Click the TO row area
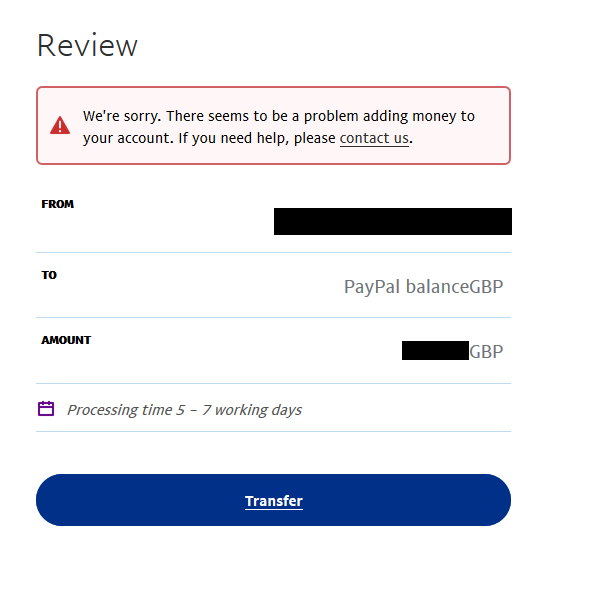This screenshot has width=590, height=592. pyautogui.click(x=273, y=285)
